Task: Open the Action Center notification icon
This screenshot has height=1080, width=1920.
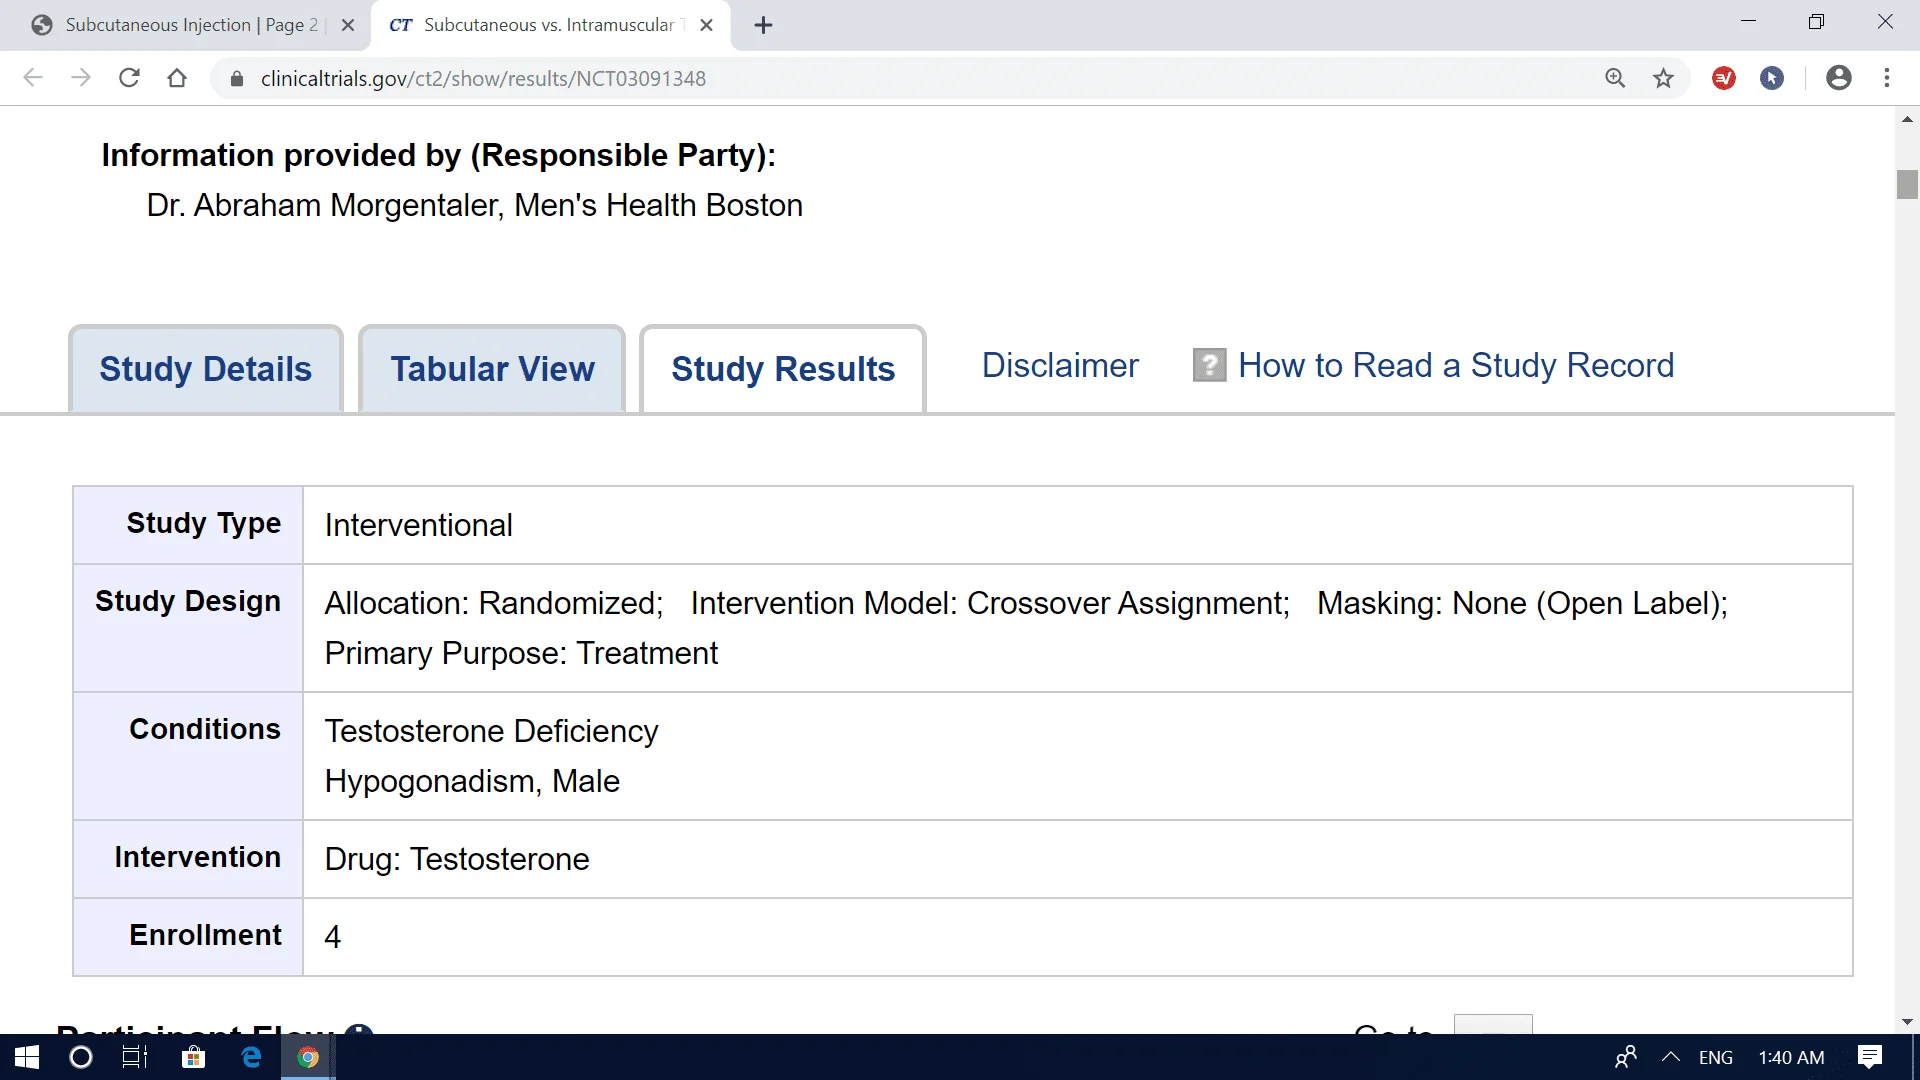Action: point(1869,1057)
